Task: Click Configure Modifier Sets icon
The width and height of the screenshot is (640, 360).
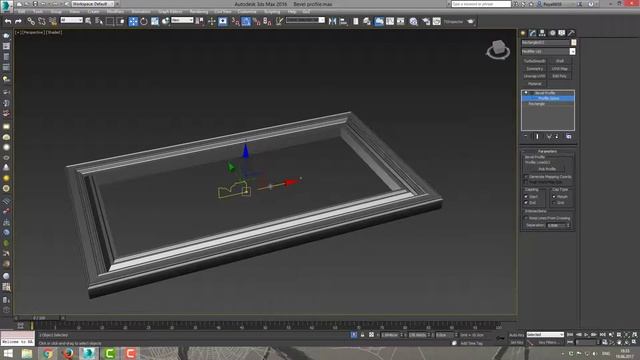Action: pyautogui.click(x=569, y=136)
